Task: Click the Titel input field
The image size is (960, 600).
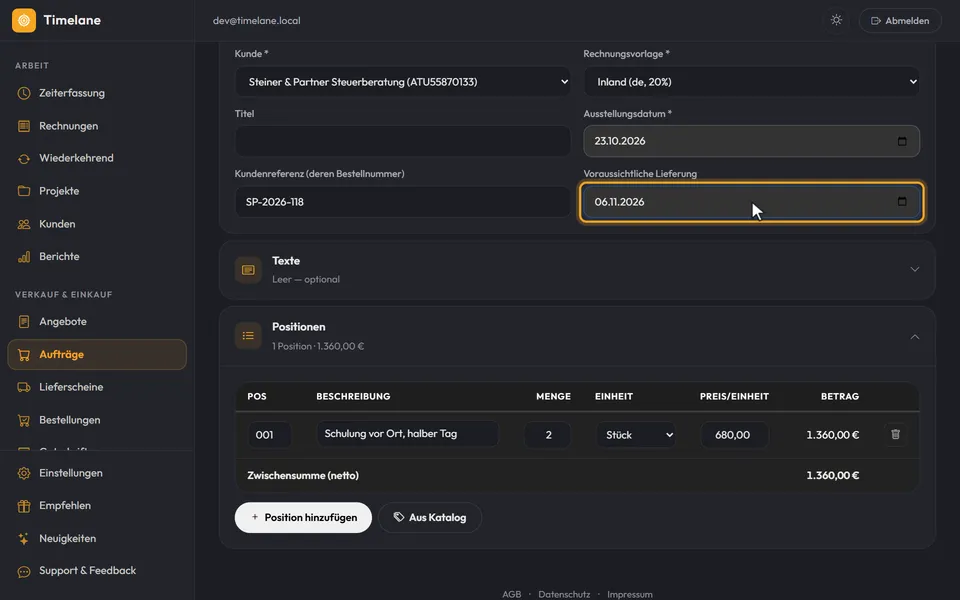Action: pos(402,141)
